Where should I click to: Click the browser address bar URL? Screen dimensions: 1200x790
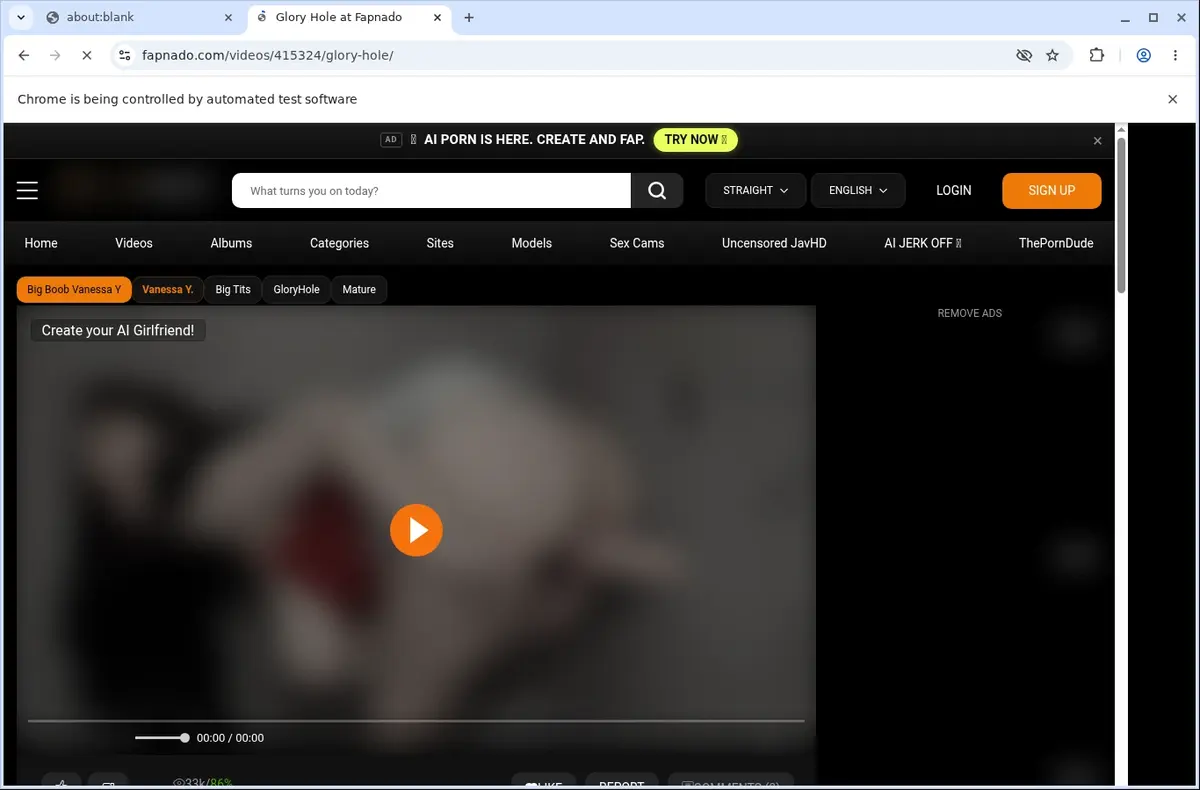tap(268, 56)
